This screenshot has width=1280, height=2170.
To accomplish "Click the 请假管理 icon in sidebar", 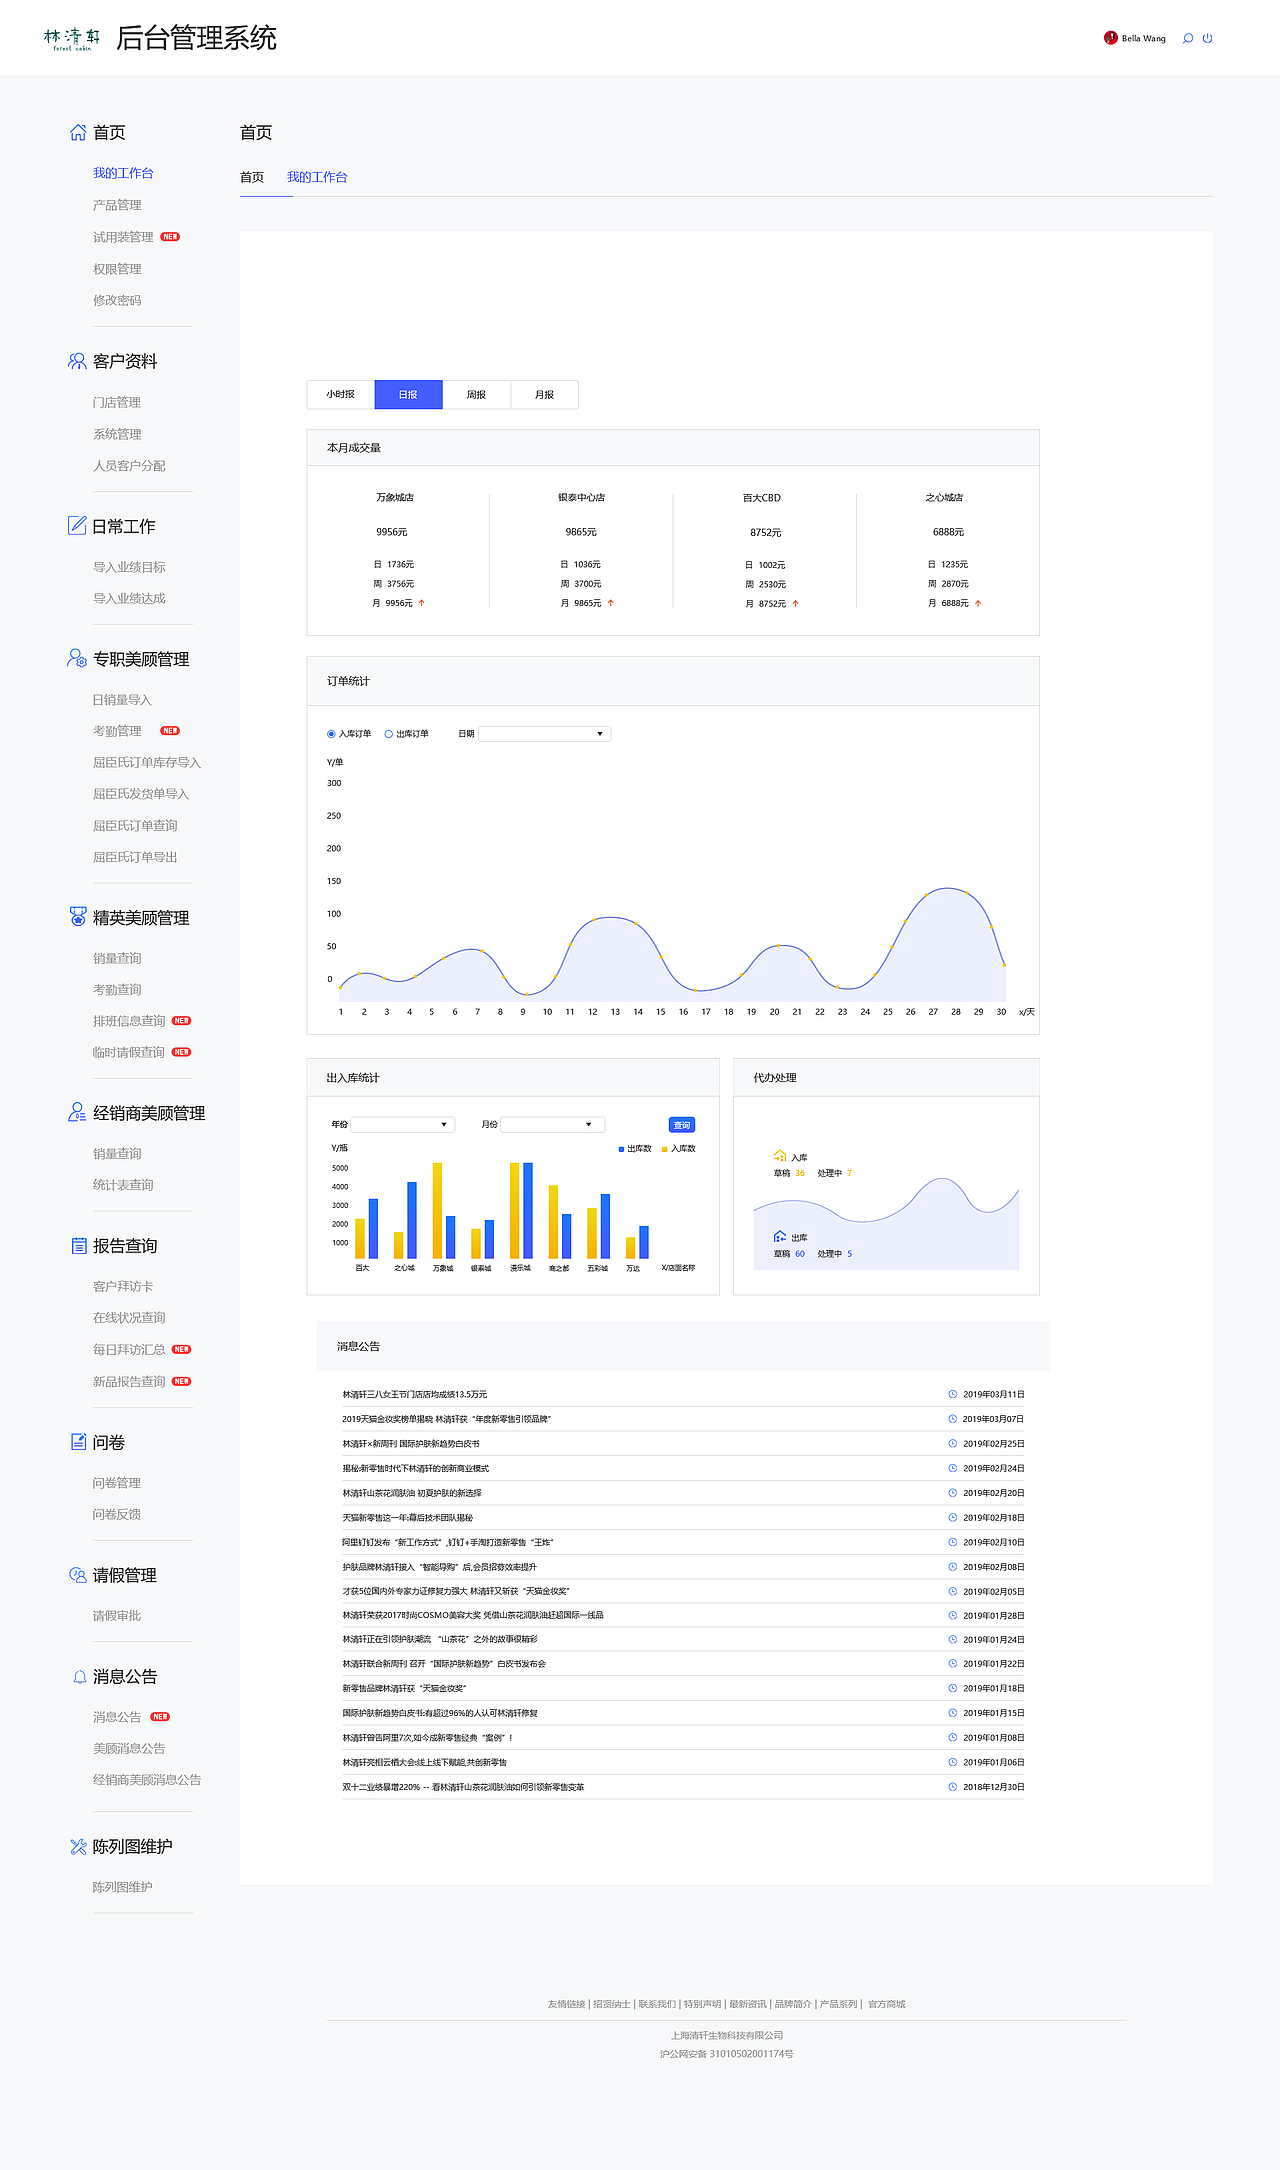I will [x=77, y=1575].
